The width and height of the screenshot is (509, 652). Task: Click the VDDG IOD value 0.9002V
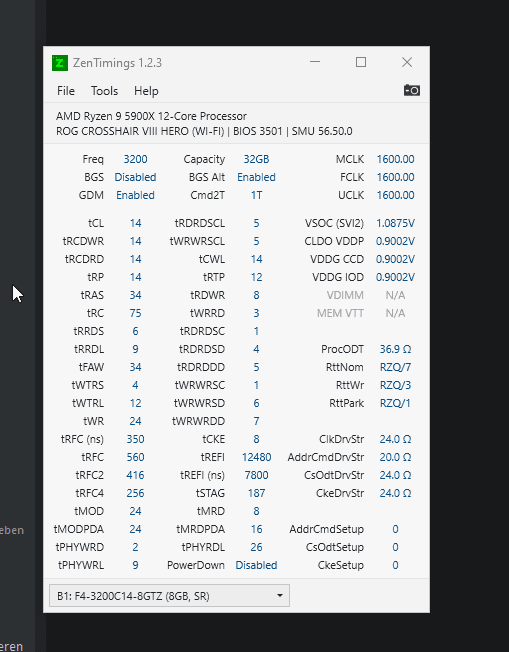395,277
